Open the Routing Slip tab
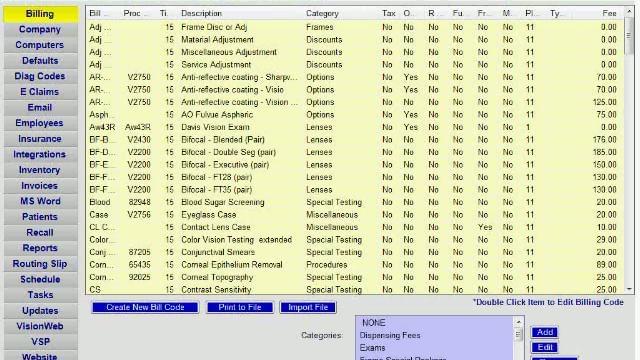Image resolution: width=640 pixels, height=360 pixels. click(40, 264)
